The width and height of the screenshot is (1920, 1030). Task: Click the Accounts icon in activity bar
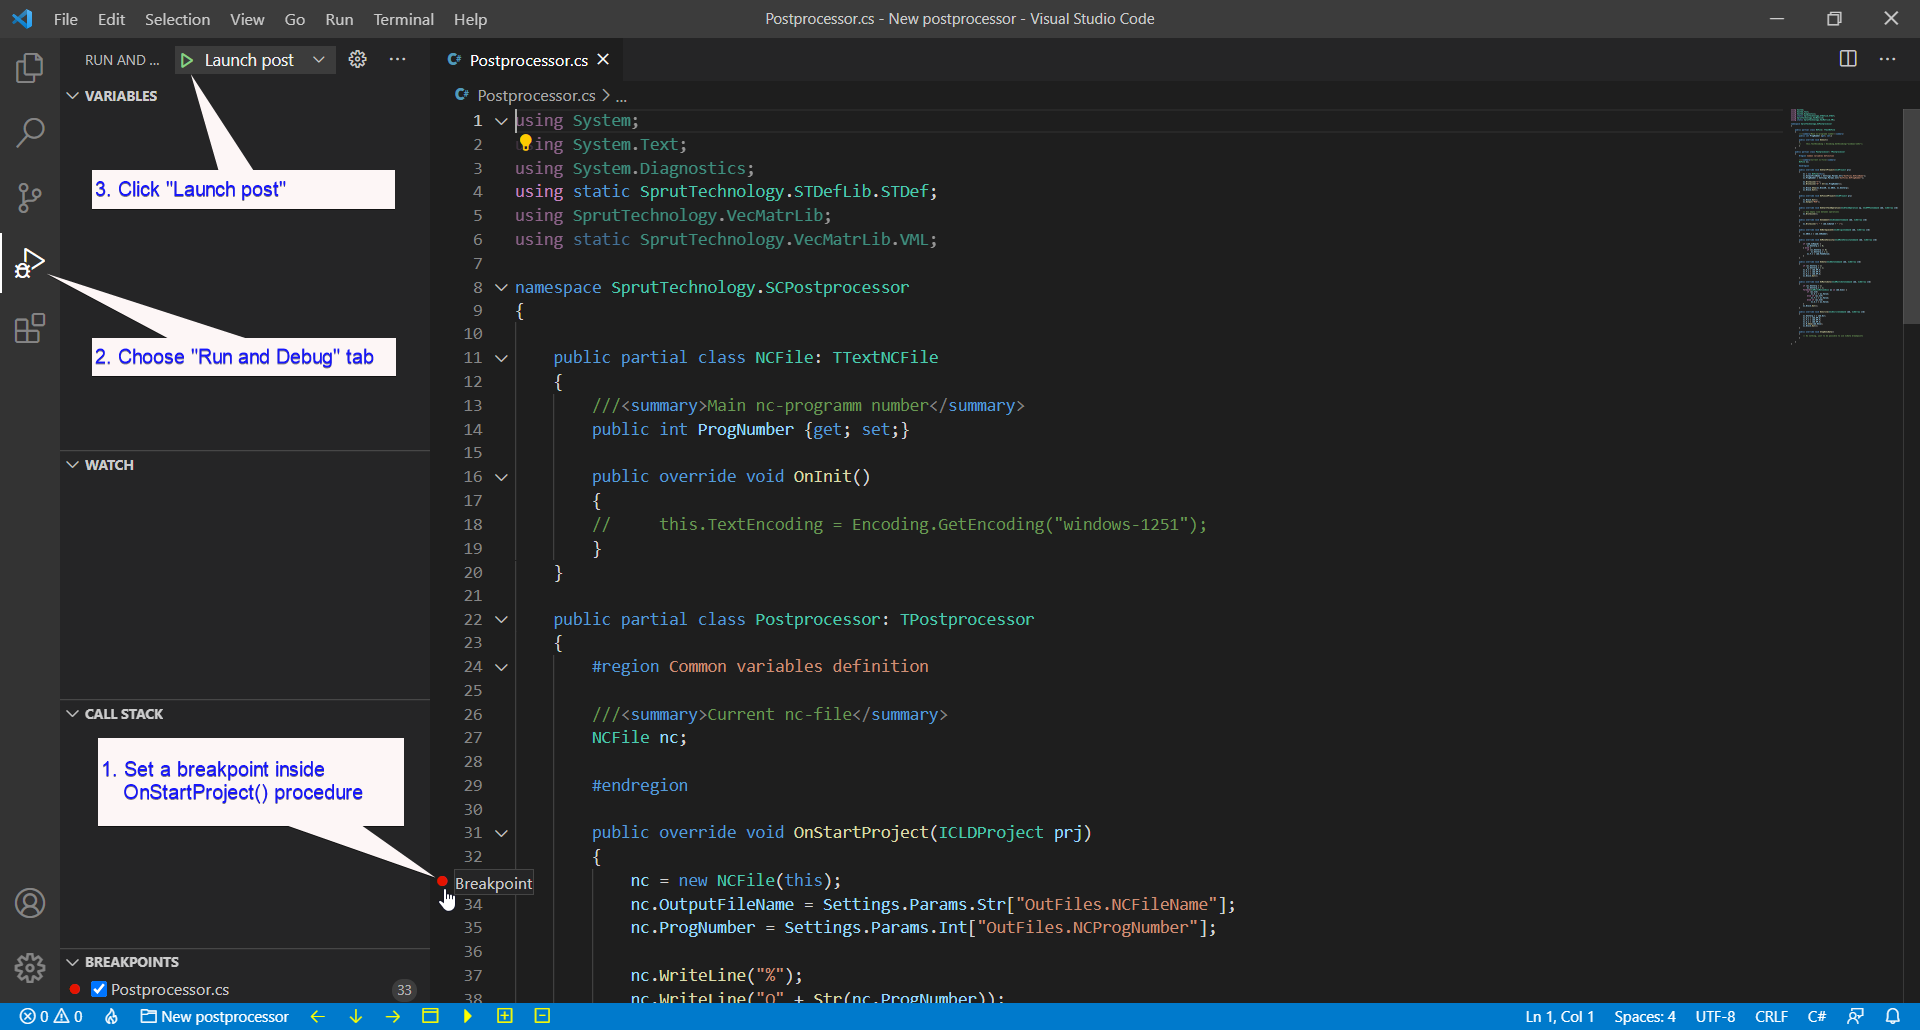30,902
